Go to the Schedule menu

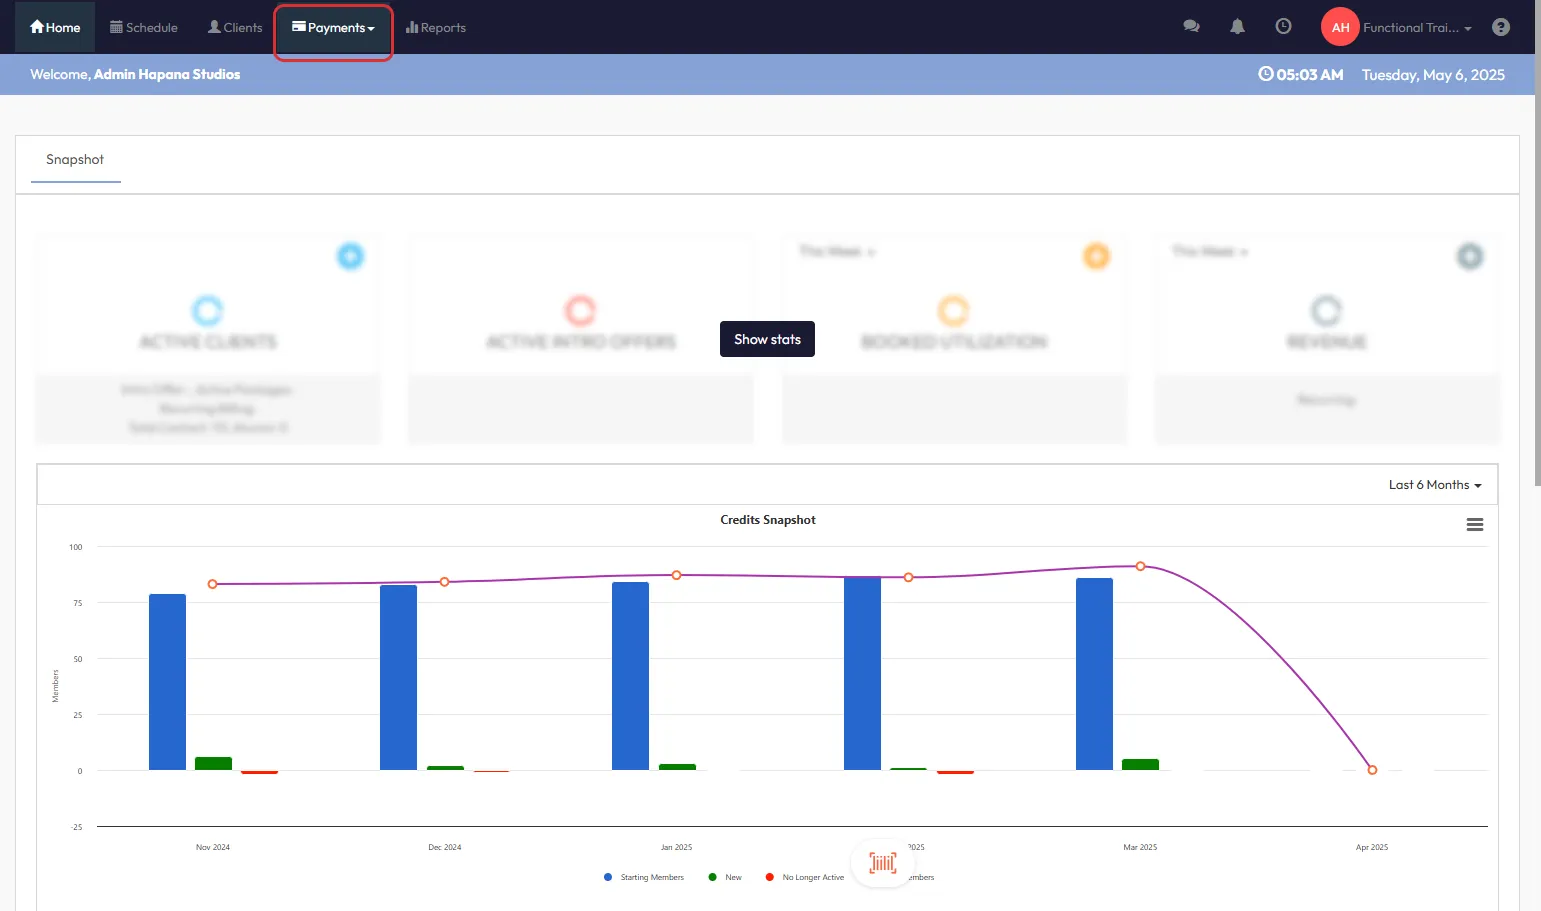coord(144,28)
